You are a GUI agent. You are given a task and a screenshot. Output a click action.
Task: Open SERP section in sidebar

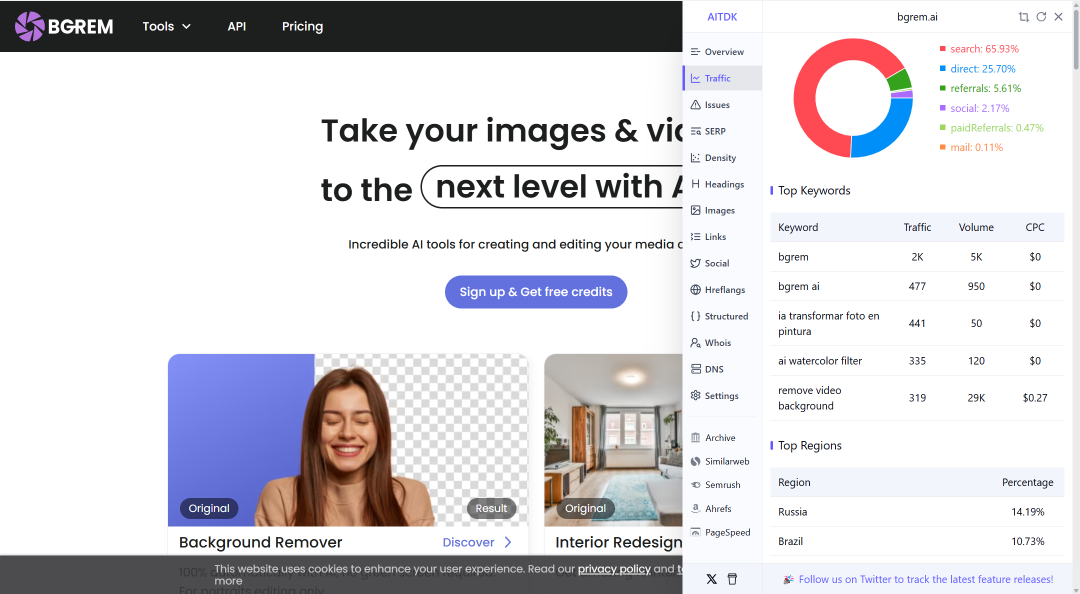(x=722, y=131)
